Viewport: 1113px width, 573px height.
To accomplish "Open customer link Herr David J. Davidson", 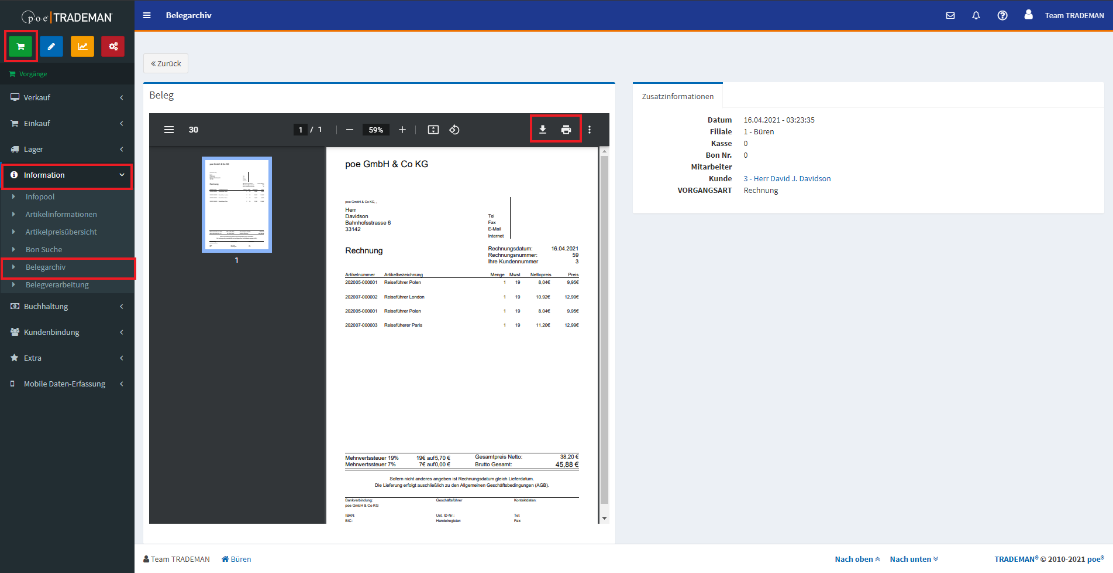I will pos(787,178).
